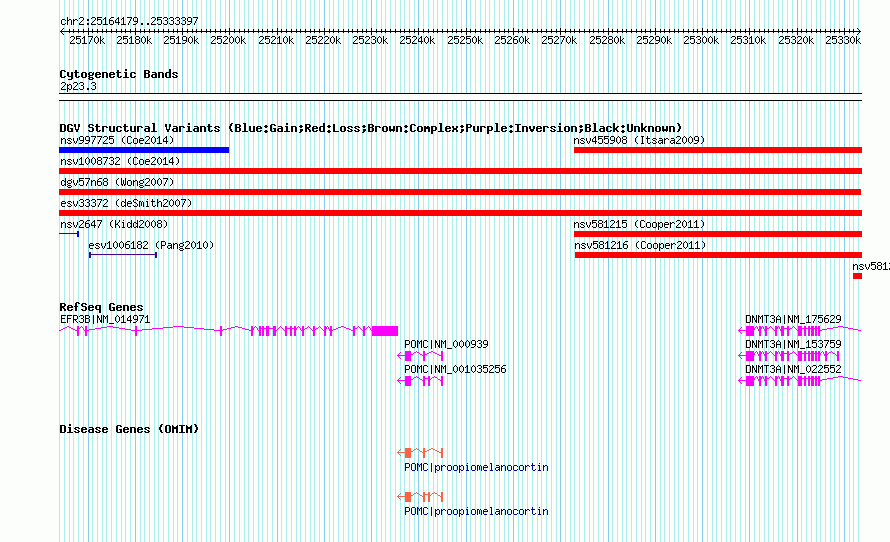Click the lower orange OMIM POMC gene glyph
The height and width of the screenshot is (542, 890).
(420, 497)
